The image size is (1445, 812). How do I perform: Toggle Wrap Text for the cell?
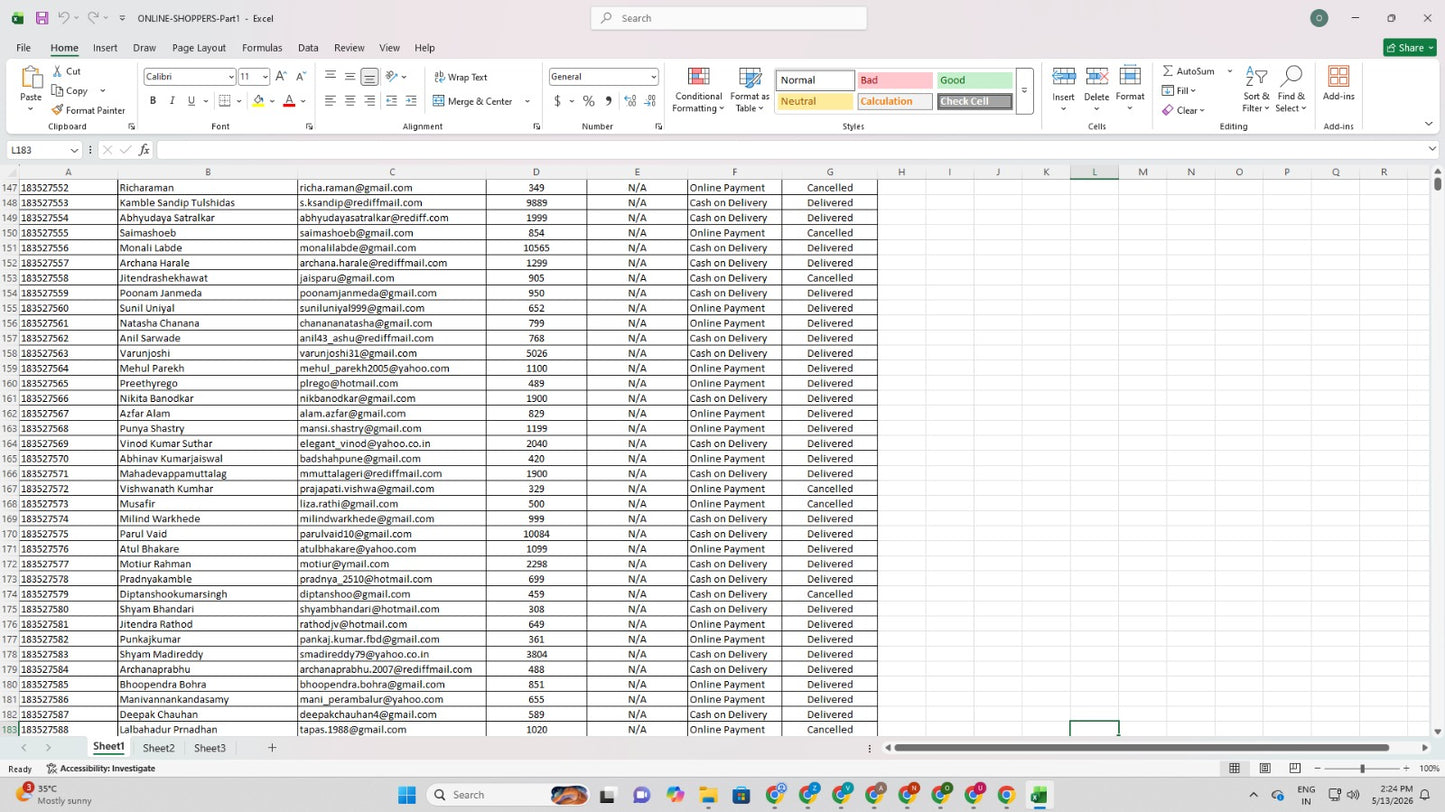[x=460, y=77]
